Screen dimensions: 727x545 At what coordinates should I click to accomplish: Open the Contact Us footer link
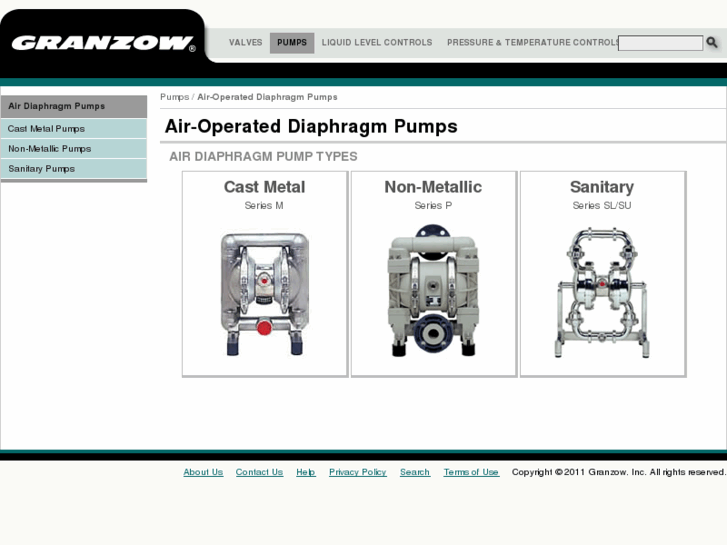pyautogui.click(x=259, y=472)
